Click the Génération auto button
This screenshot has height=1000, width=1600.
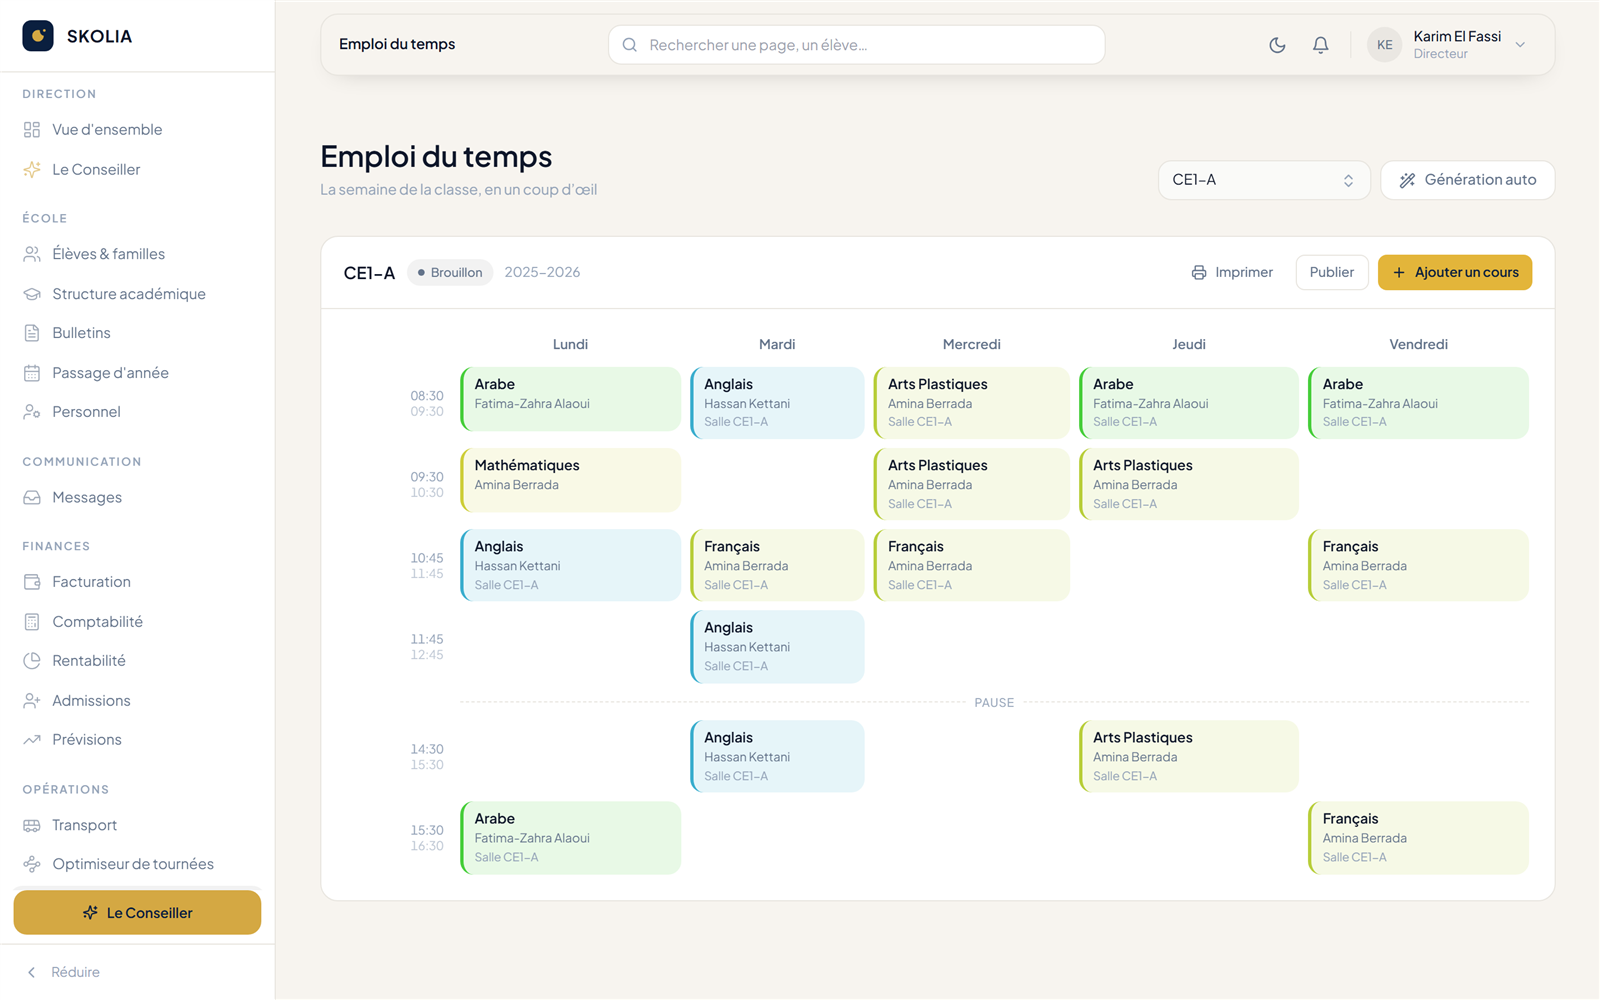click(x=1467, y=181)
